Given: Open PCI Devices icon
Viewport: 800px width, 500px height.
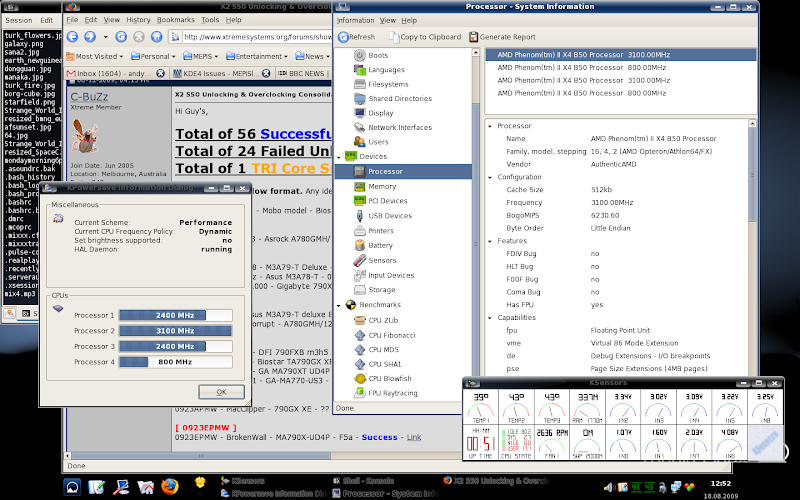Looking at the screenshot, I should click(x=360, y=201).
